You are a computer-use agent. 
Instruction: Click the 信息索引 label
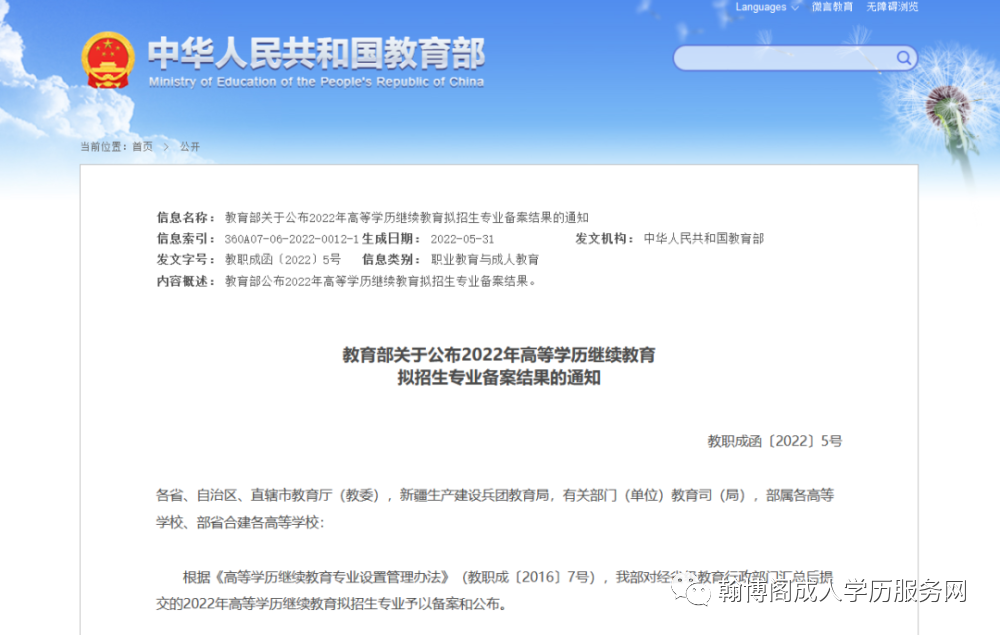pyautogui.click(x=186, y=238)
